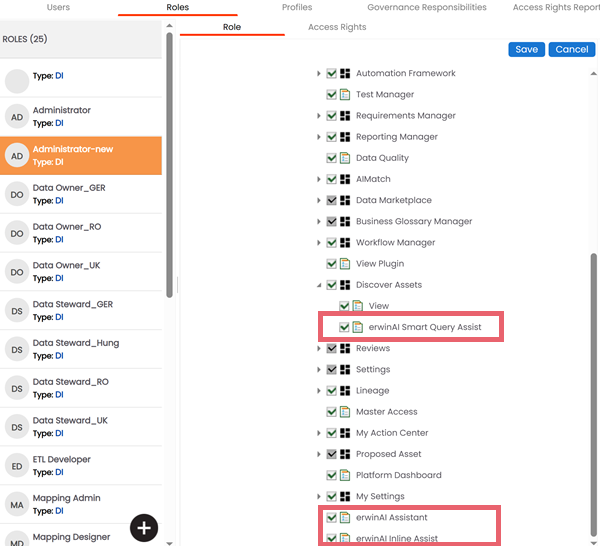This screenshot has height=546, width=600.
Task: Click the Cancel button
Action: coord(571,49)
